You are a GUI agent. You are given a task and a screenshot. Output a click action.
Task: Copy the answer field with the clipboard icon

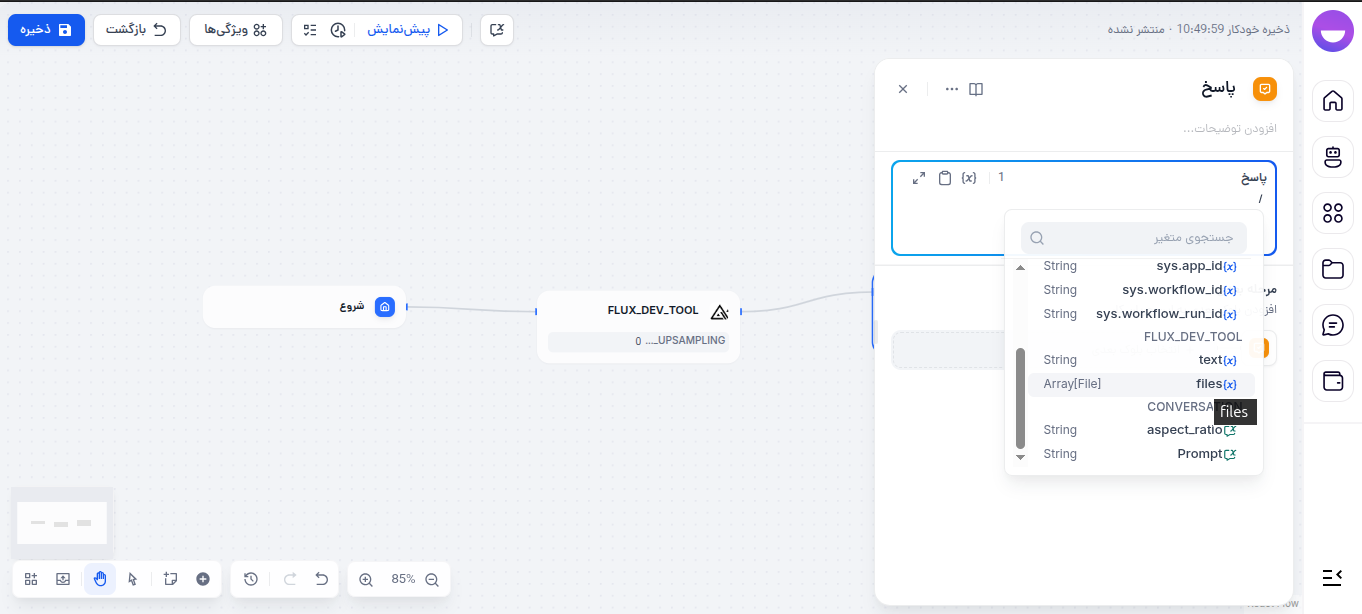[945, 177]
